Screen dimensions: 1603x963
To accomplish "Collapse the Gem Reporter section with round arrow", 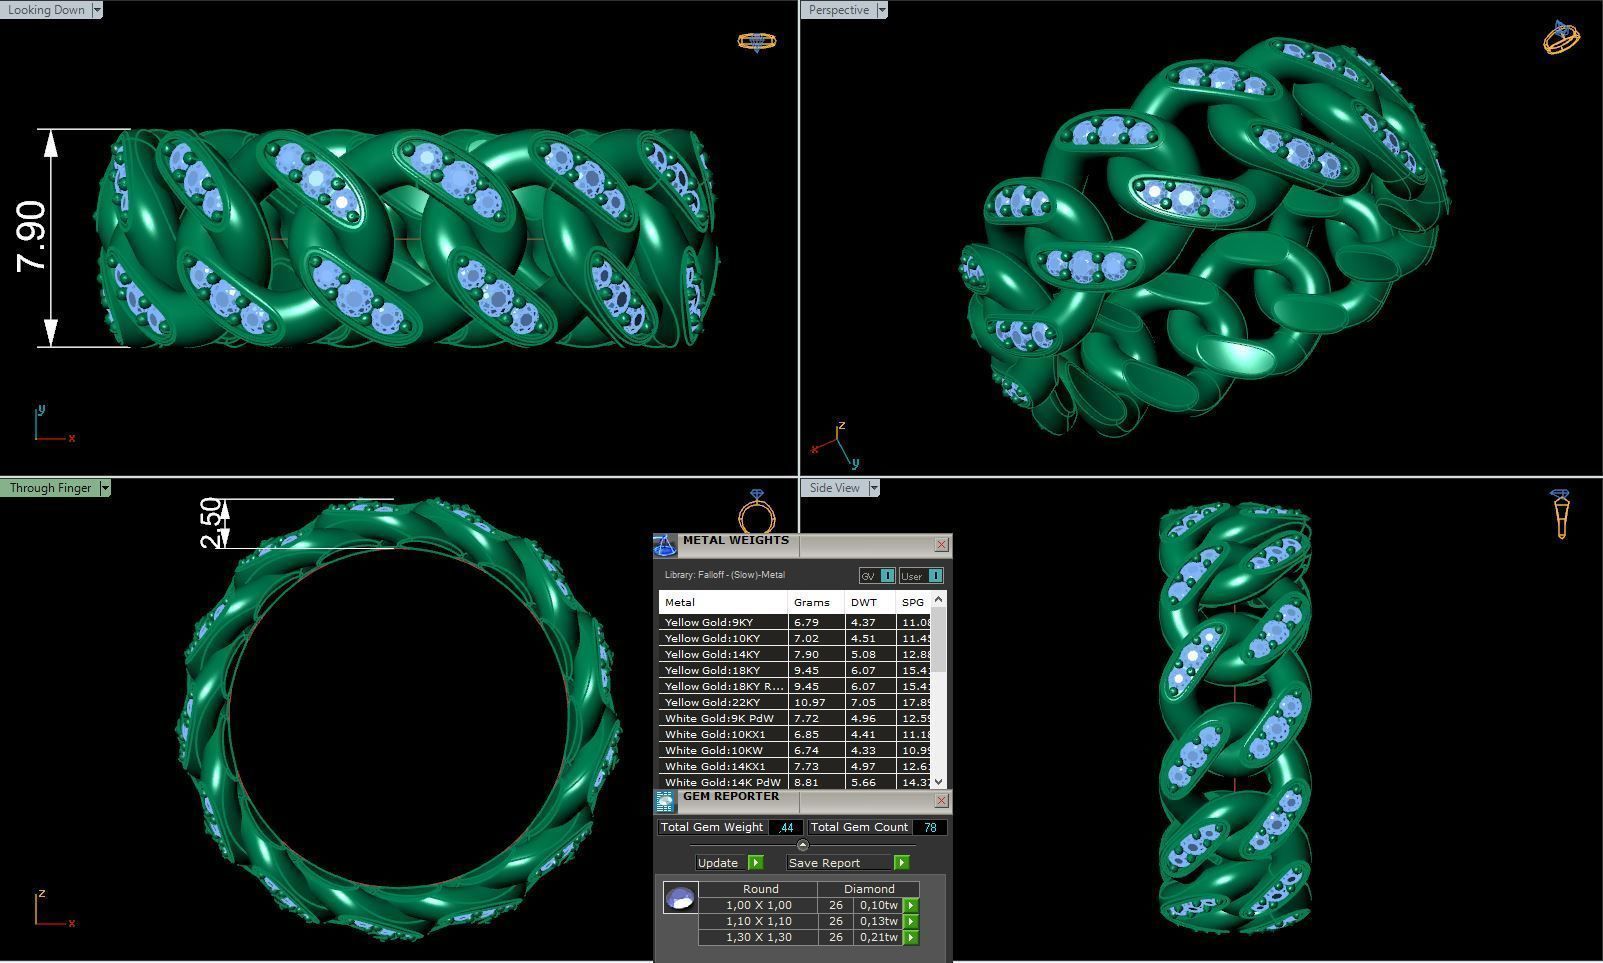I will pyautogui.click(x=802, y=845).
